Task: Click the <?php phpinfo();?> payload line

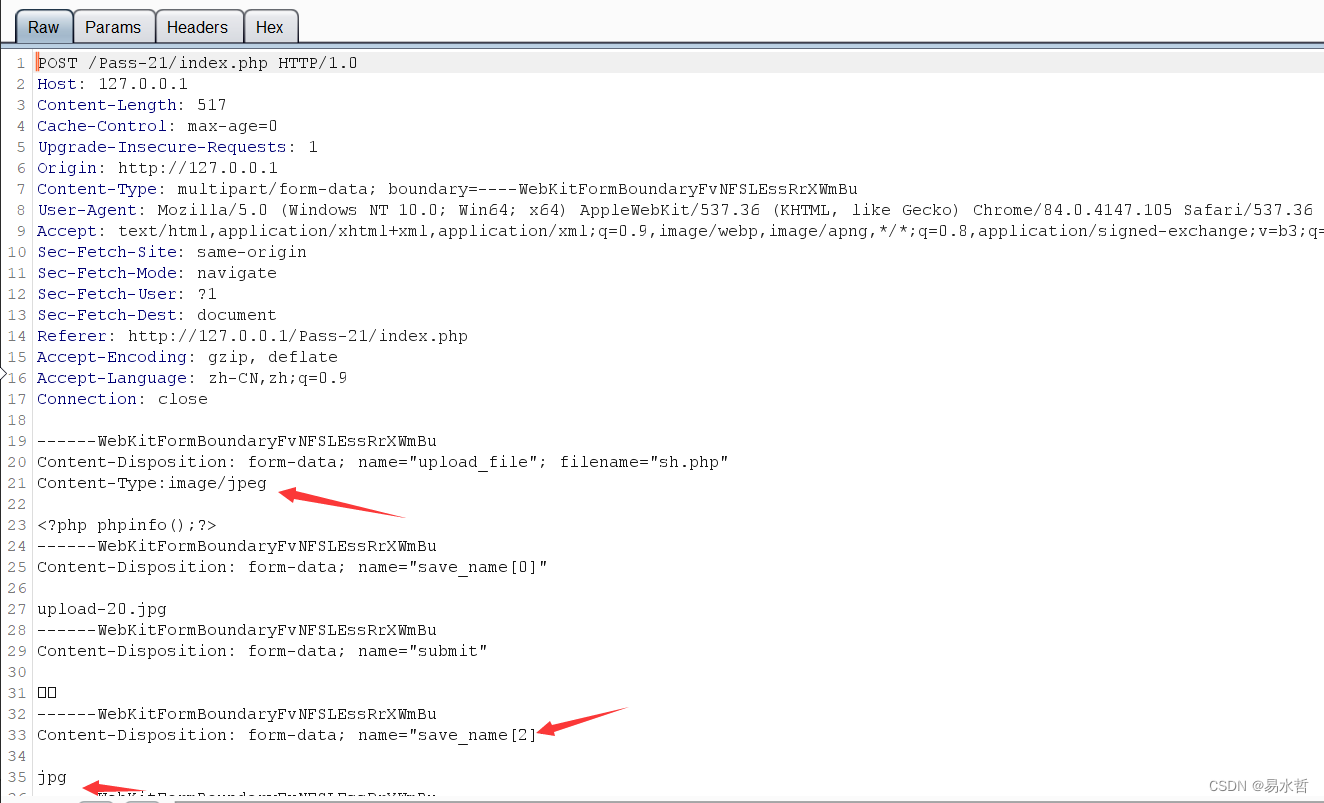Action: [127, 525]
